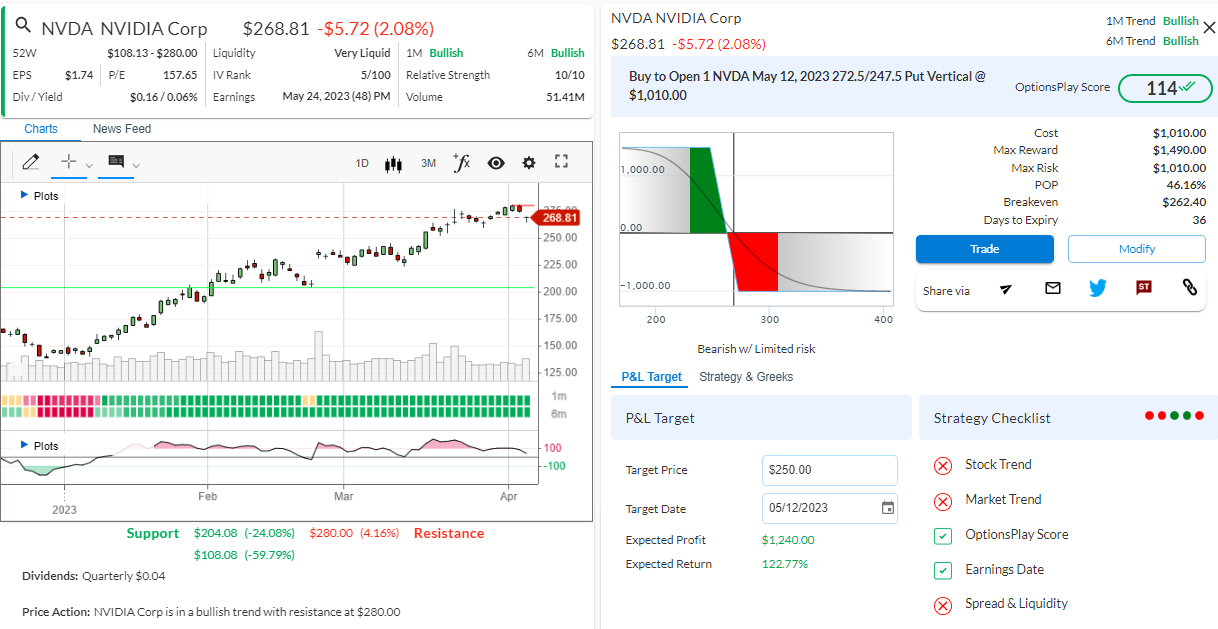This screenshot has height=629, width=1218.
Task: Open the candlestick chart type selector
Action: click(393, 163)
